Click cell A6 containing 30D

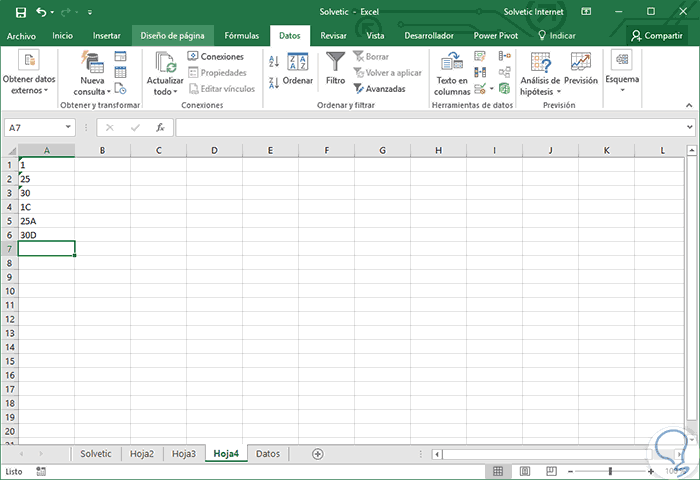(x=46, y=235)
